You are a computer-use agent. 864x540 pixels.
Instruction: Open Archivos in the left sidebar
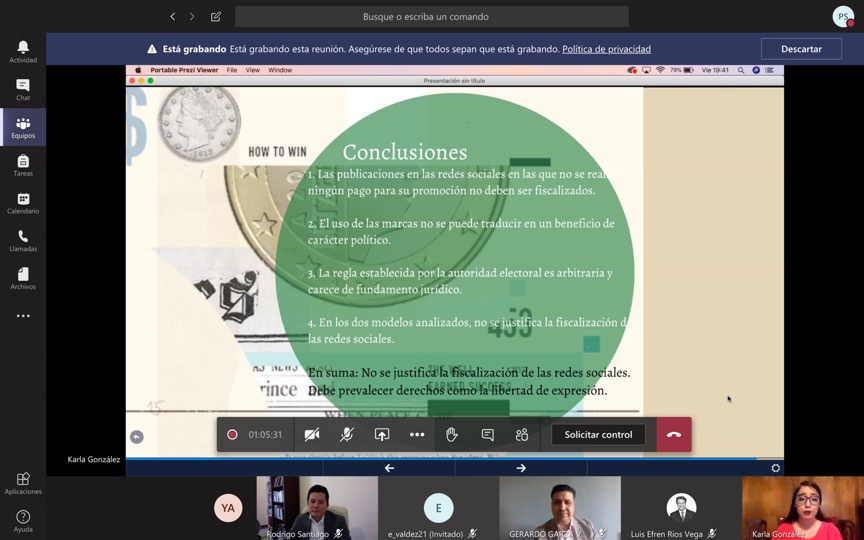click(22, 278)
